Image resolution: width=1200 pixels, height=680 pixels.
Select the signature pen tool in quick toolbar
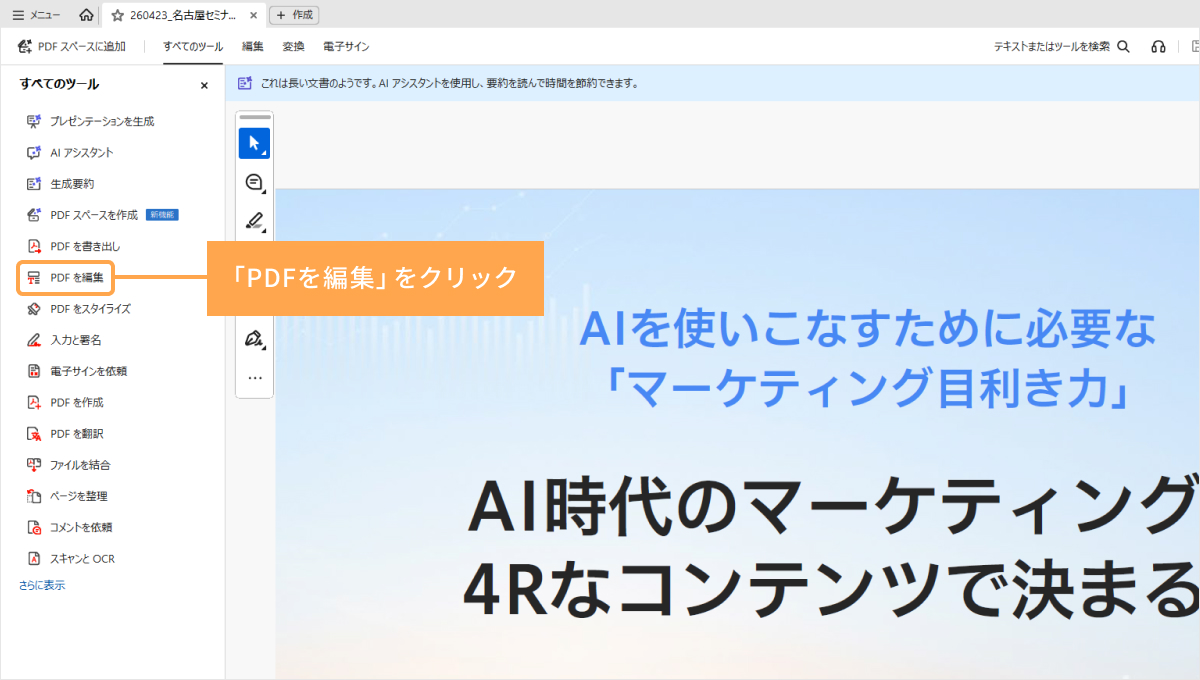pyautogui.click(x=254, y=338)
